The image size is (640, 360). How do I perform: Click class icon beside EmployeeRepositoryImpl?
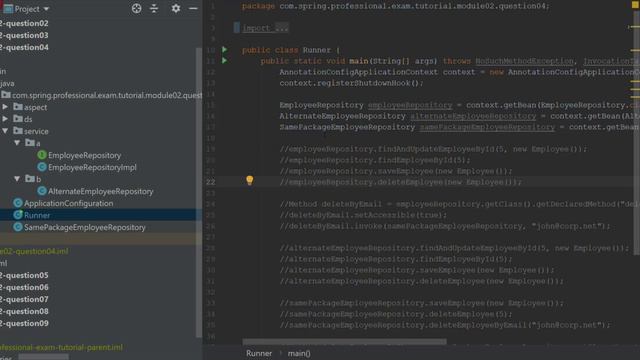[x=42, y=167]
